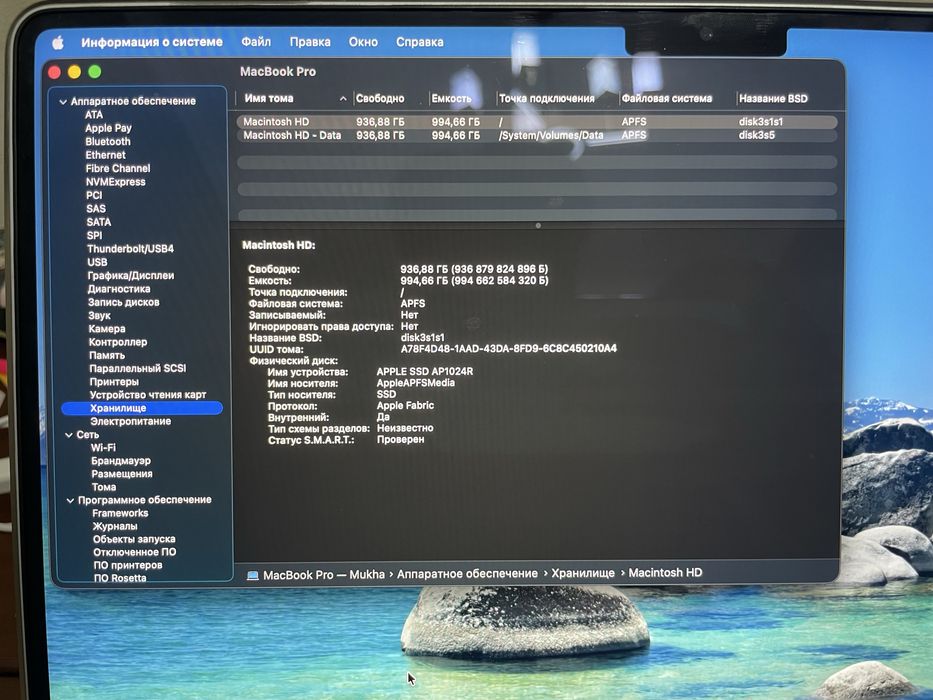This screenshot has height=700, width=933.
Task: Select Контроллер in the sidebar
Action: point(118,342)
